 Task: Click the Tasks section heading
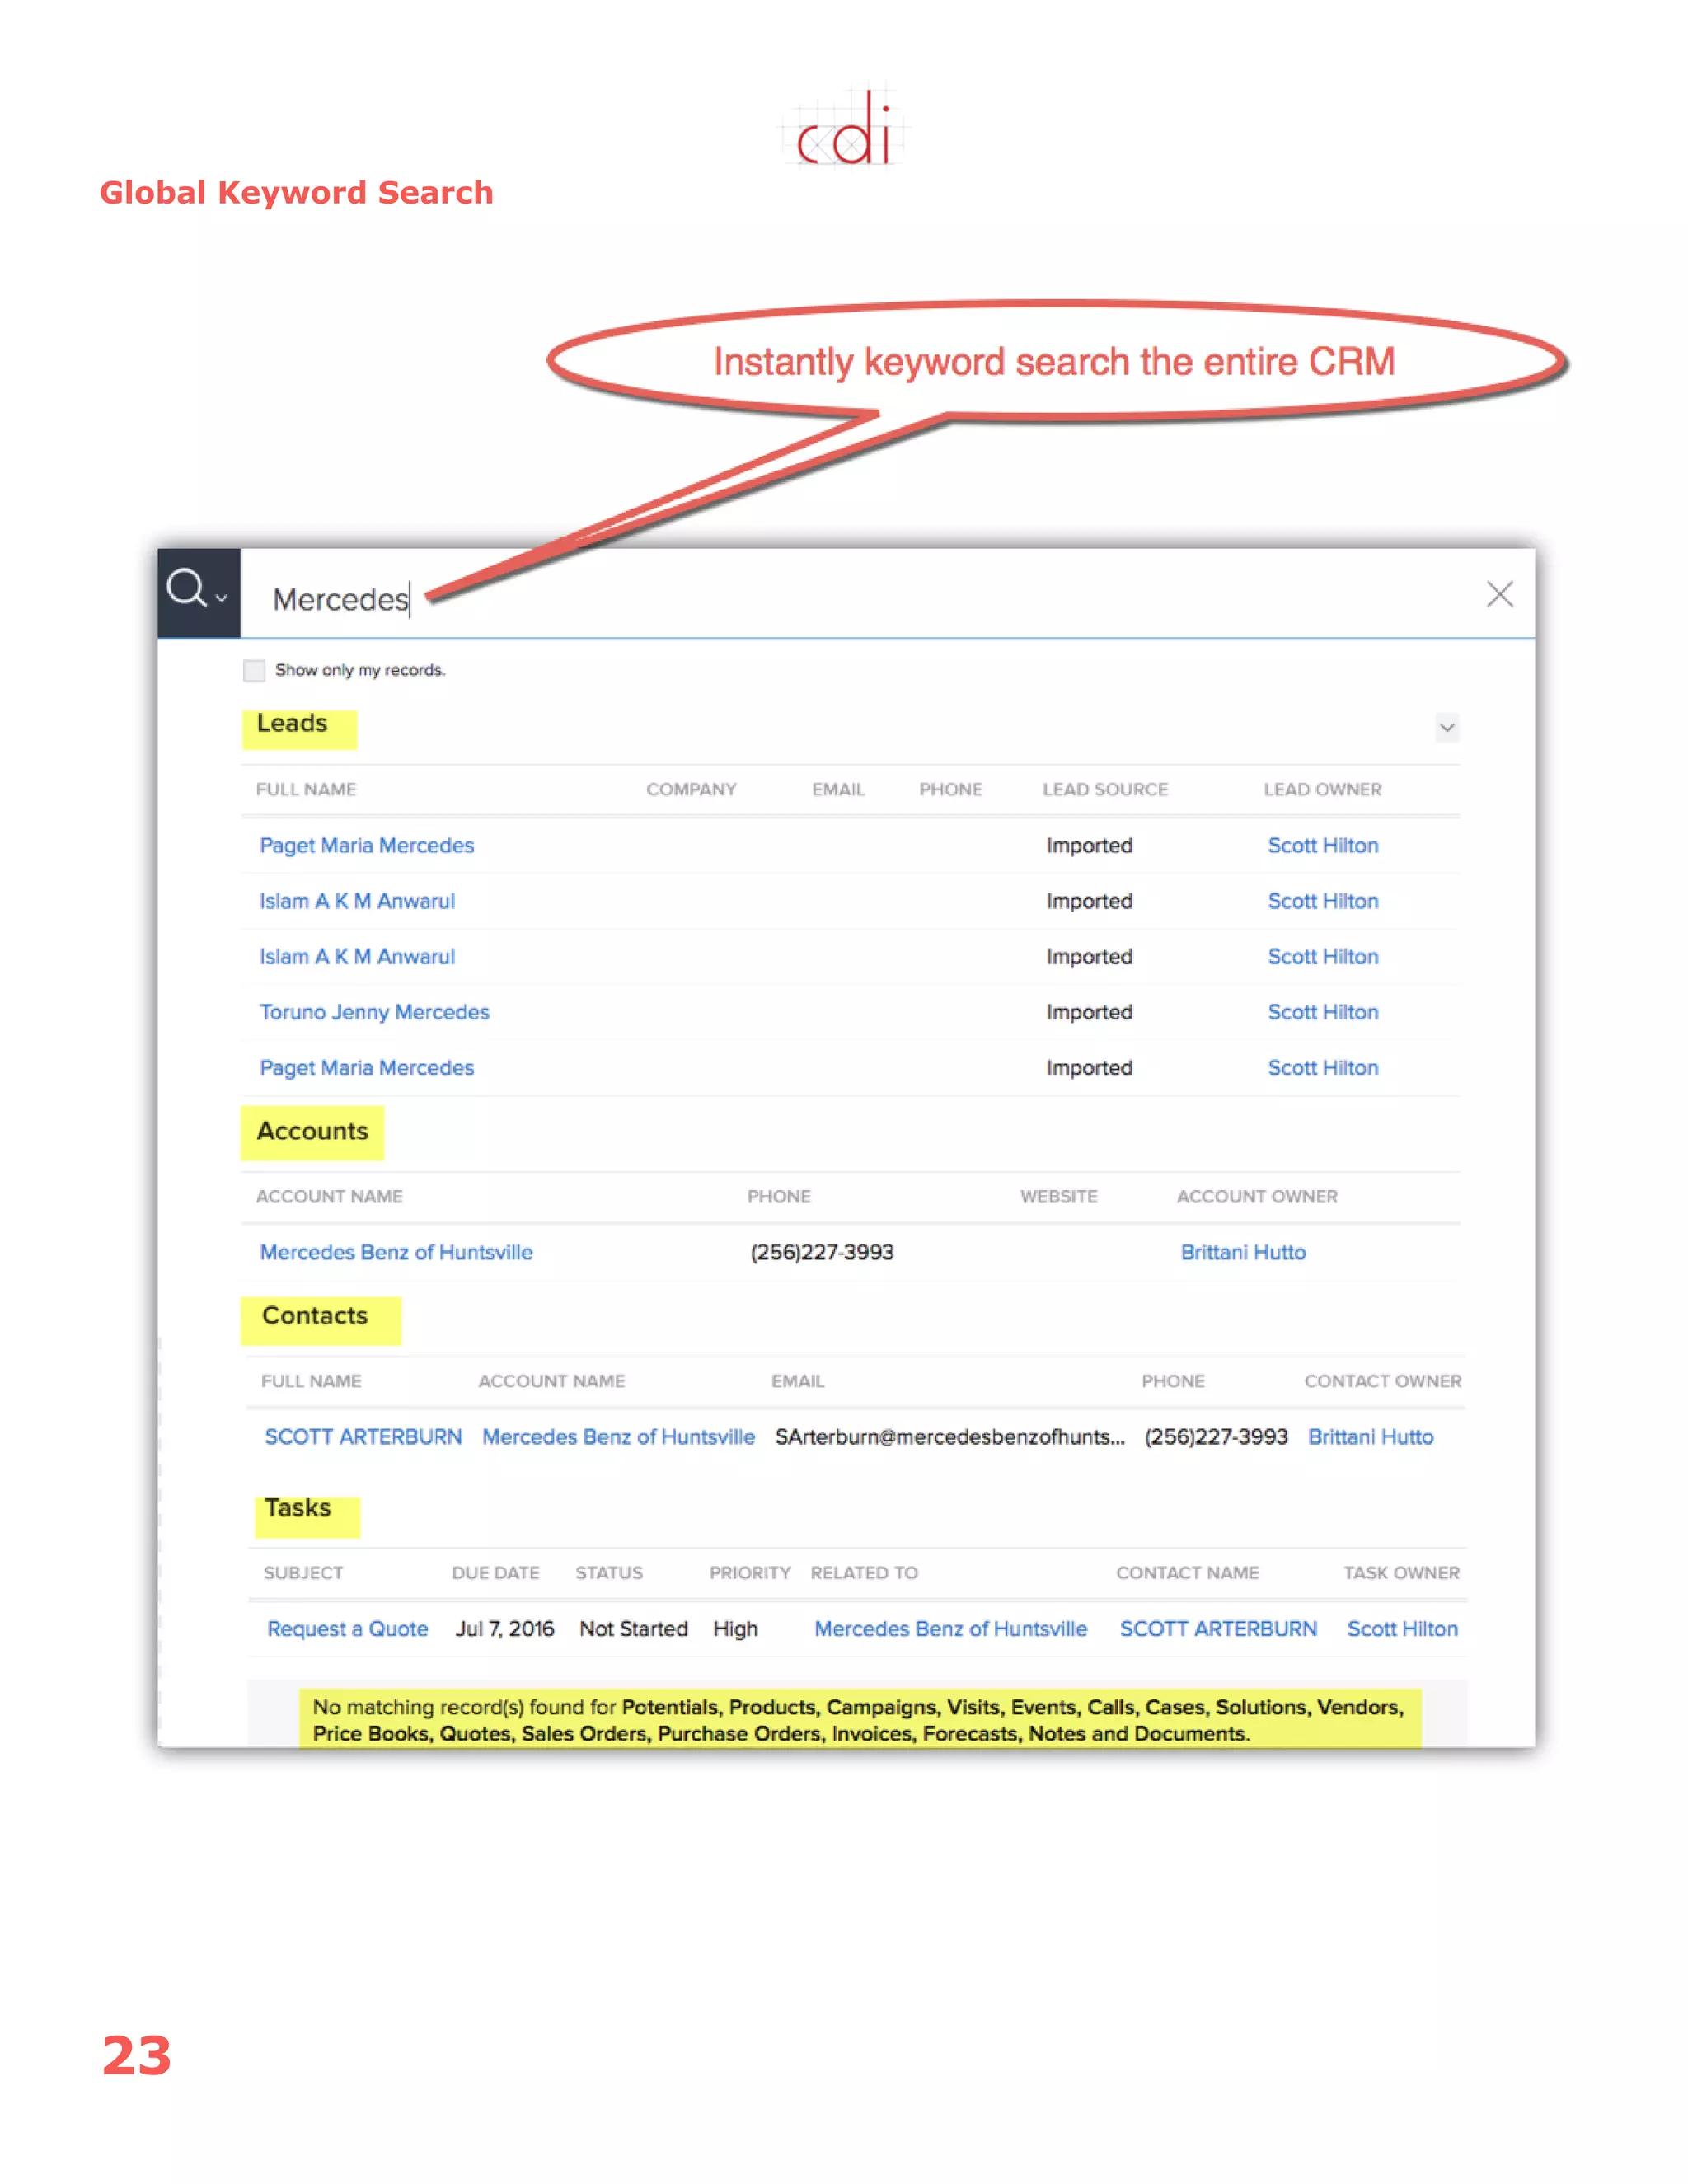[298, 1507]
